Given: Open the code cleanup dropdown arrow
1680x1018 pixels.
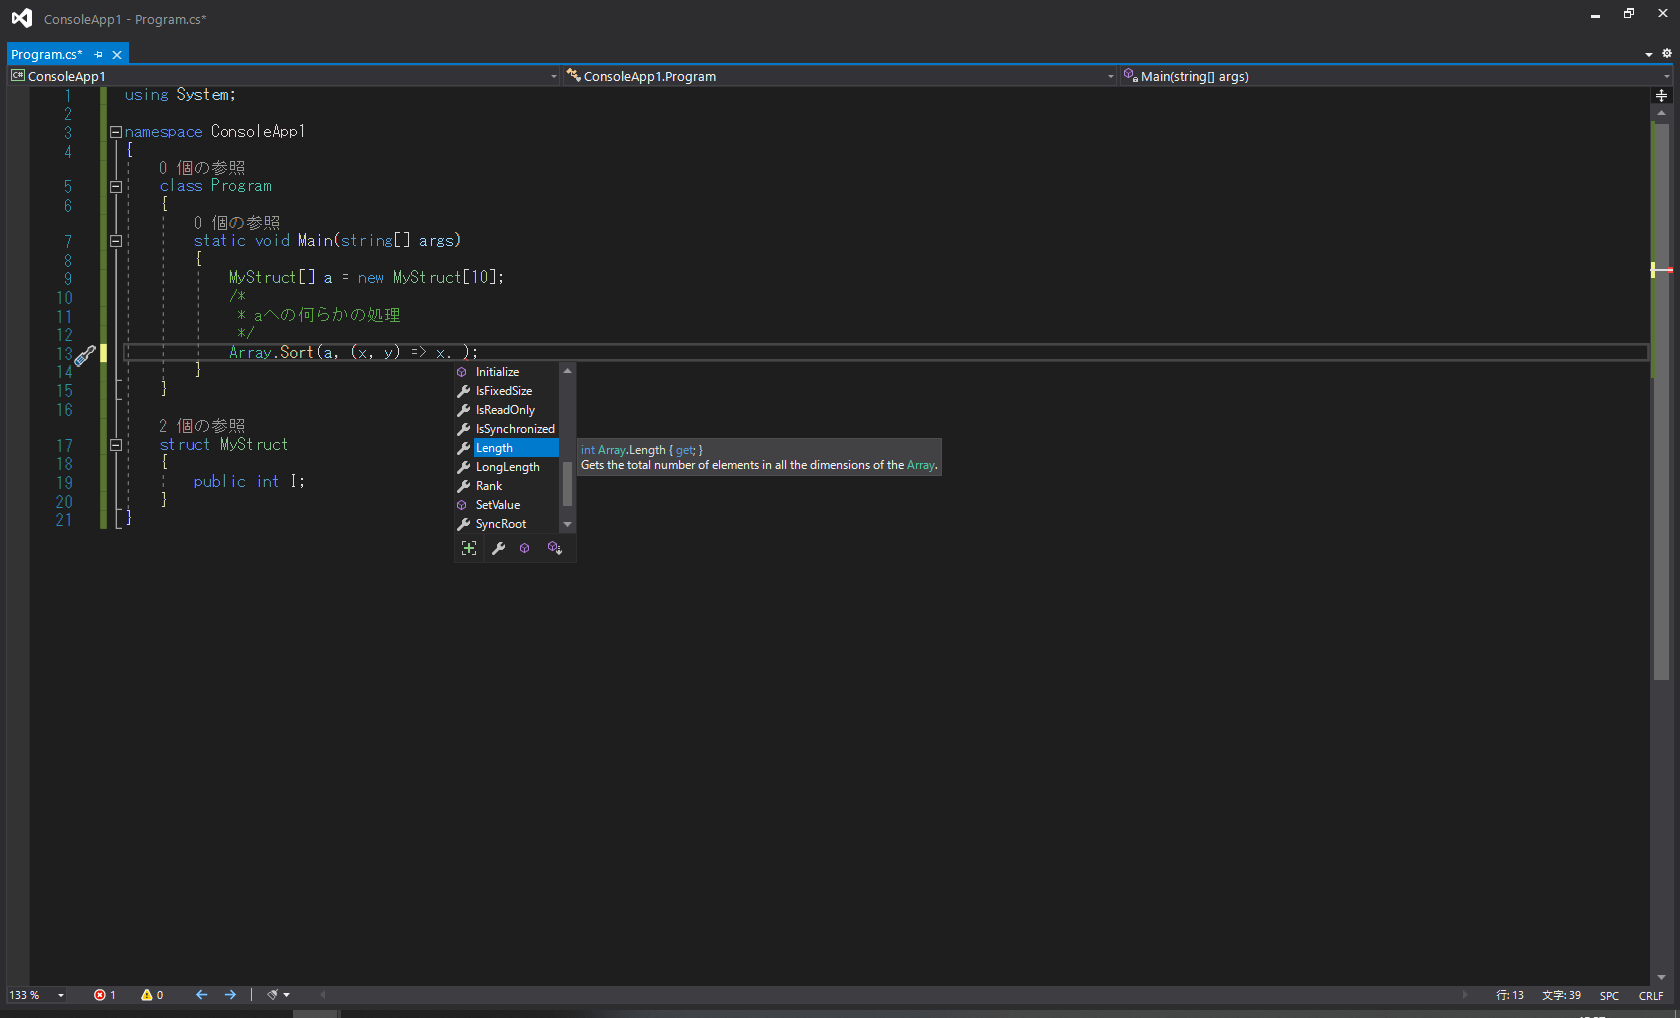Looking at the screenshot, I should click(x=287, y=995).
